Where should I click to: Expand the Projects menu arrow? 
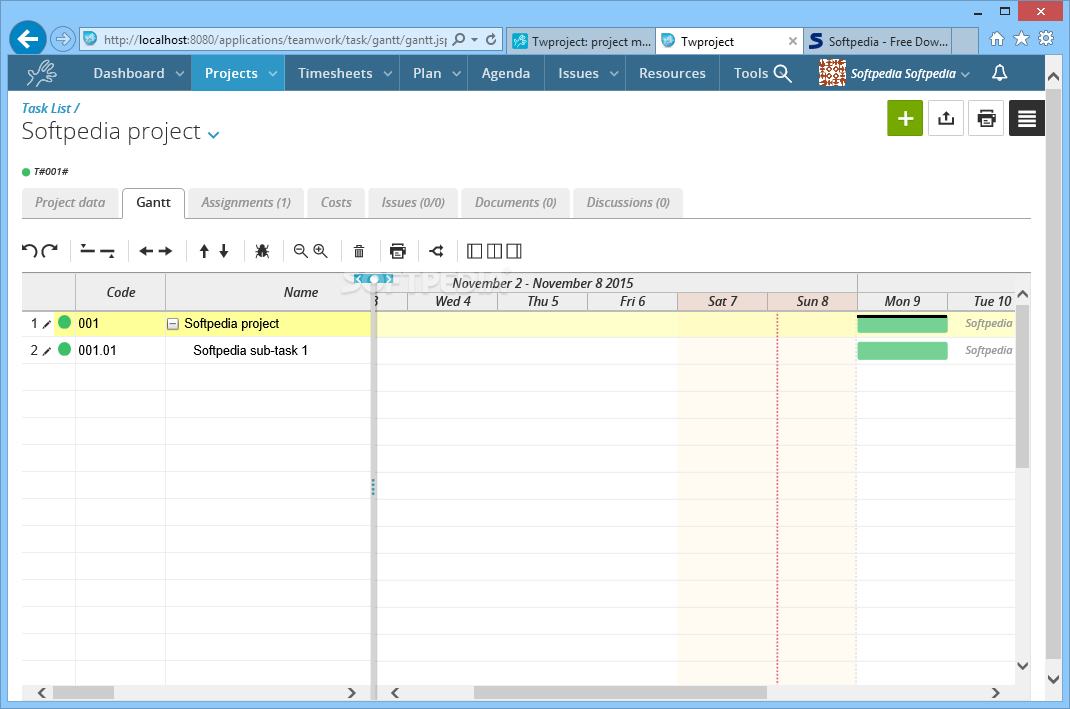(273, 74)
